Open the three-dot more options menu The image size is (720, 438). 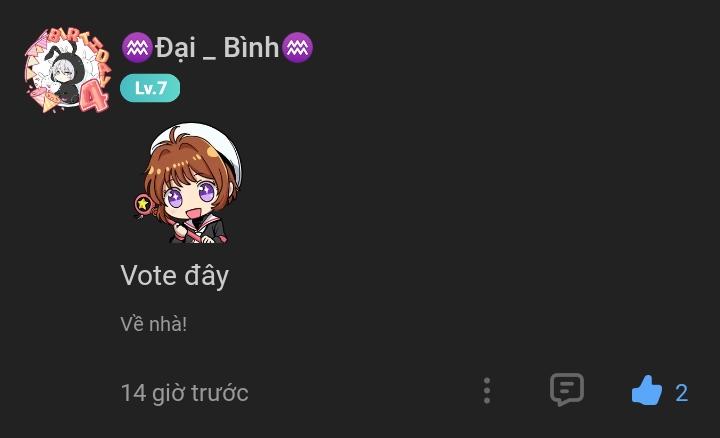487,391
